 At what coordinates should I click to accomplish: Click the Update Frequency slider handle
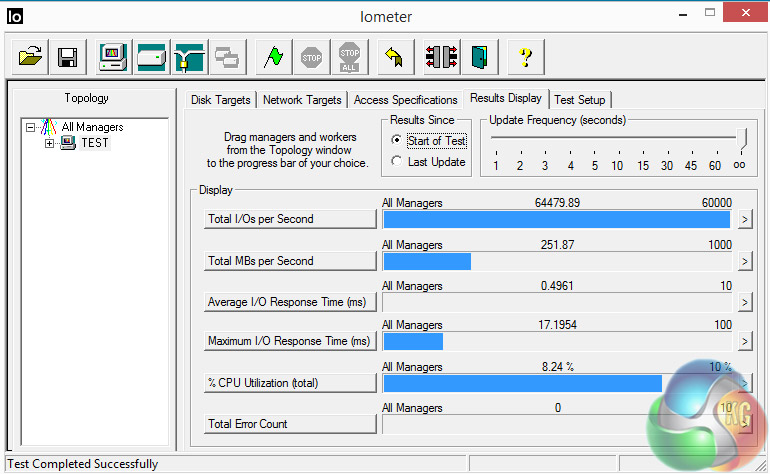point(741,138)
